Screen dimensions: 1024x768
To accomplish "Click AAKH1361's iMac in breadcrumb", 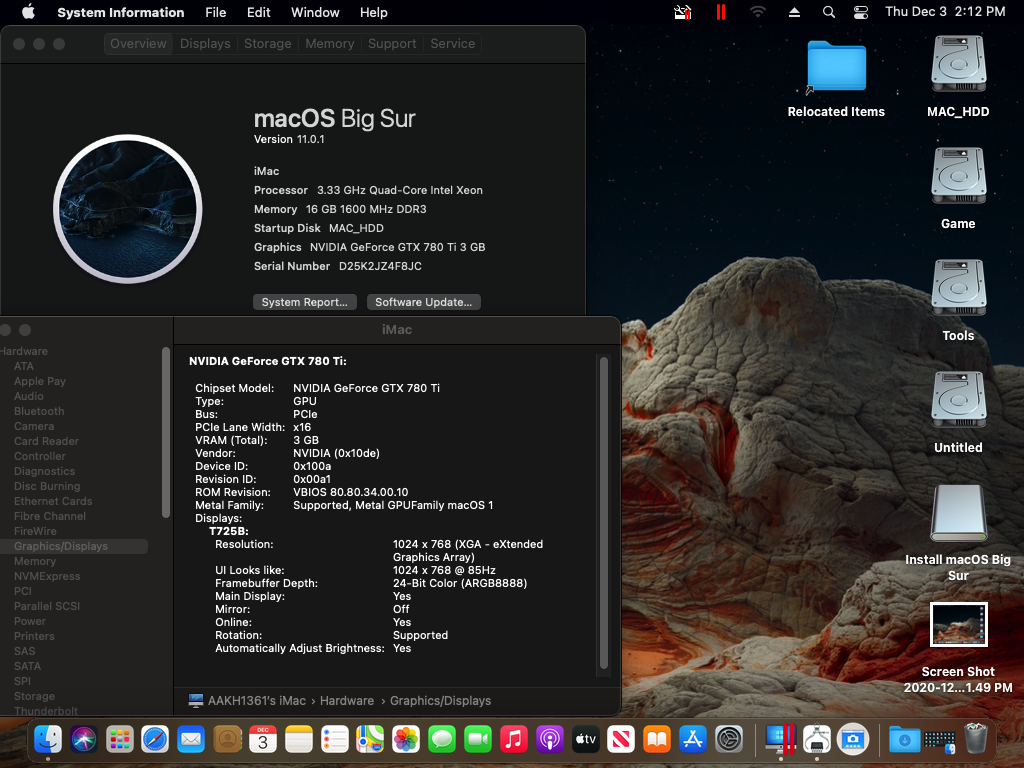I will click(257, 701).
